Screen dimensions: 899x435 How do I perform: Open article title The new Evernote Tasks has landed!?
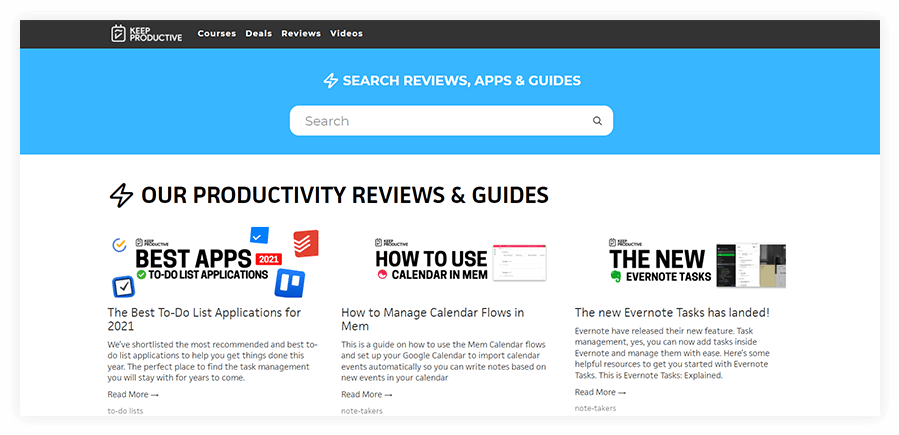[672, 313]
